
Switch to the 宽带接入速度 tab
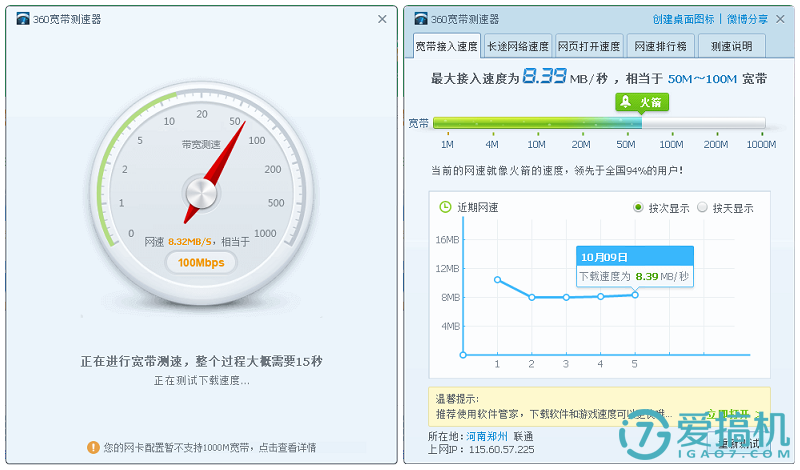pyautogui.click(x=446, y=46)
